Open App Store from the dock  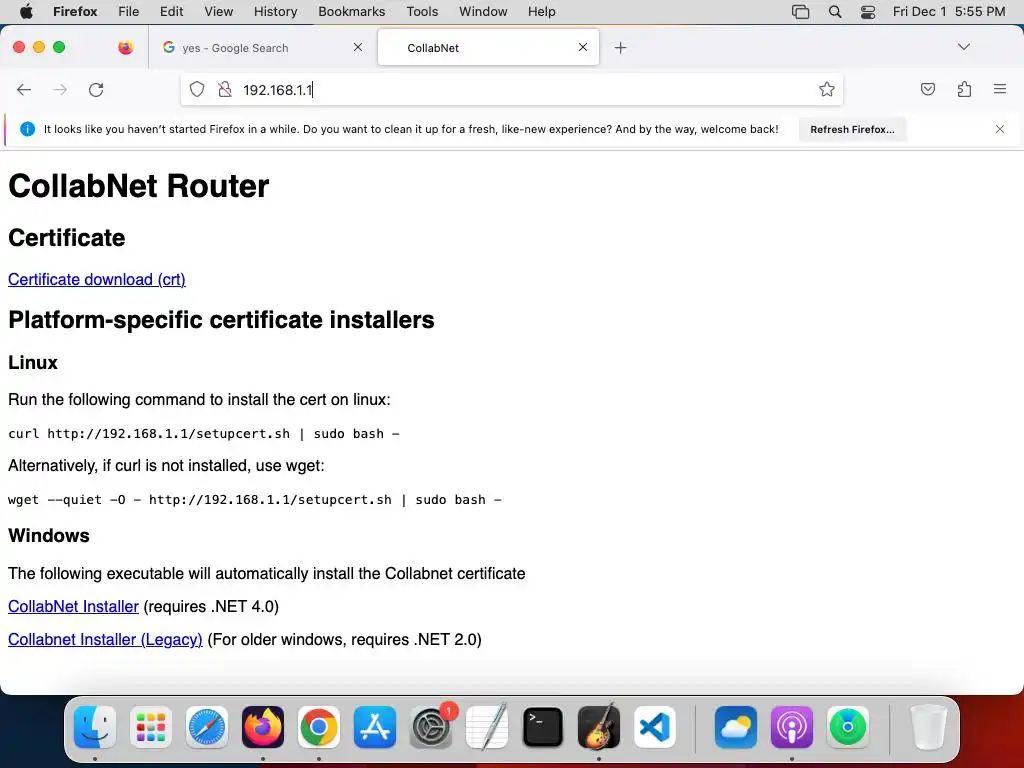click(375, 727)
